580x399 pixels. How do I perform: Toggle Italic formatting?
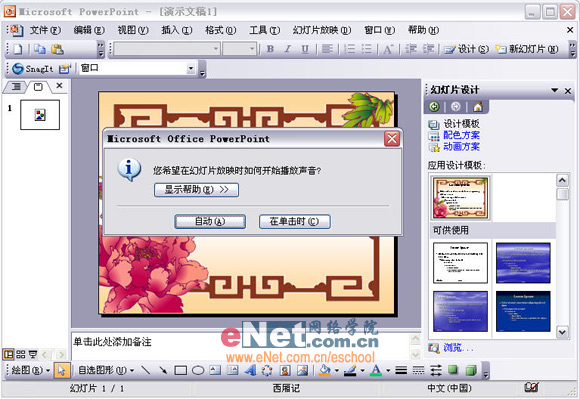click(x=288, y=49)
